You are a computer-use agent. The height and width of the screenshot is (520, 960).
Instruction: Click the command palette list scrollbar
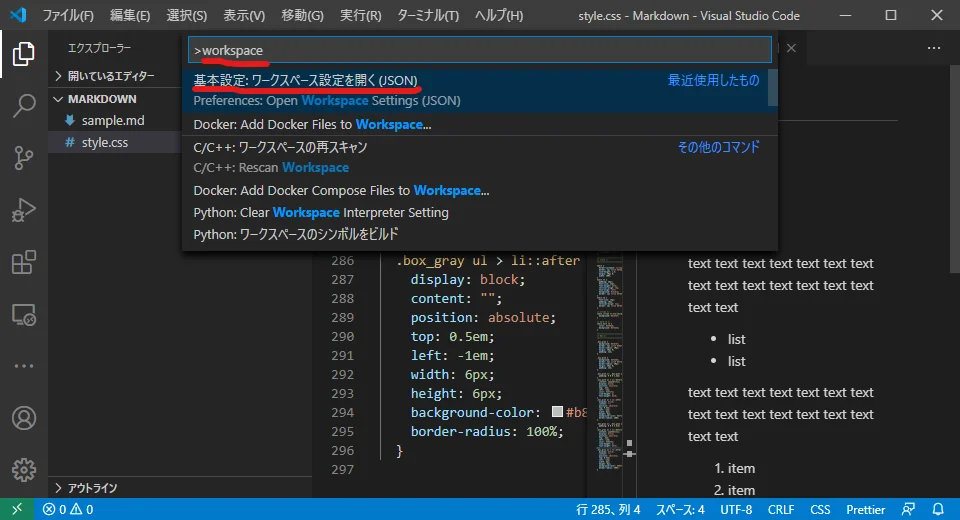pos(773,87)
